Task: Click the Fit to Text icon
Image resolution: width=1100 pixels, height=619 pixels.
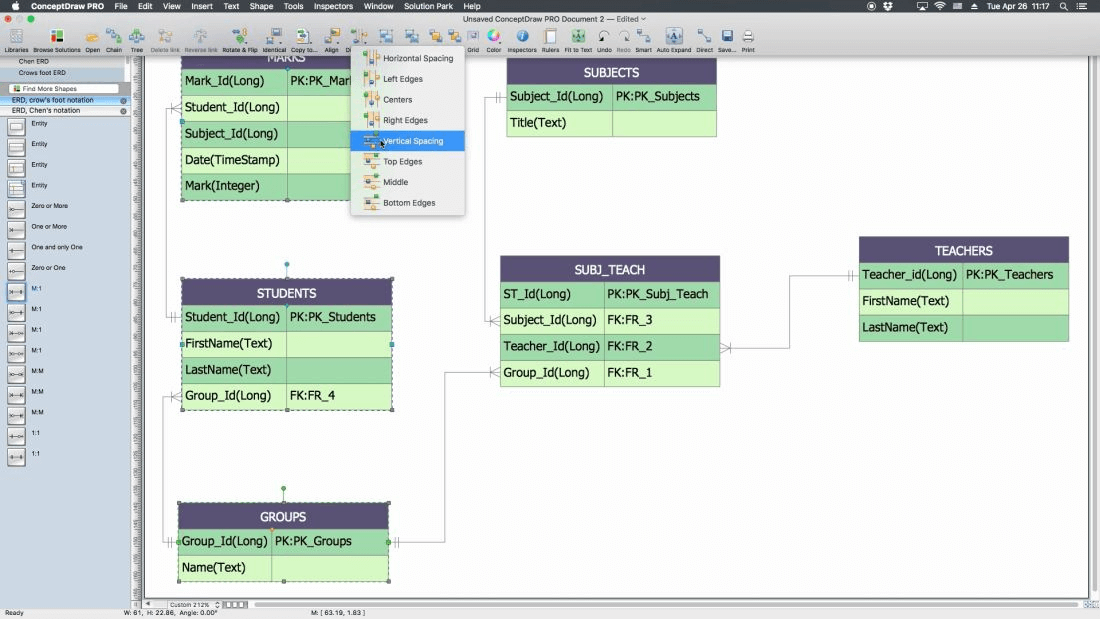Action: coord(578,38)
